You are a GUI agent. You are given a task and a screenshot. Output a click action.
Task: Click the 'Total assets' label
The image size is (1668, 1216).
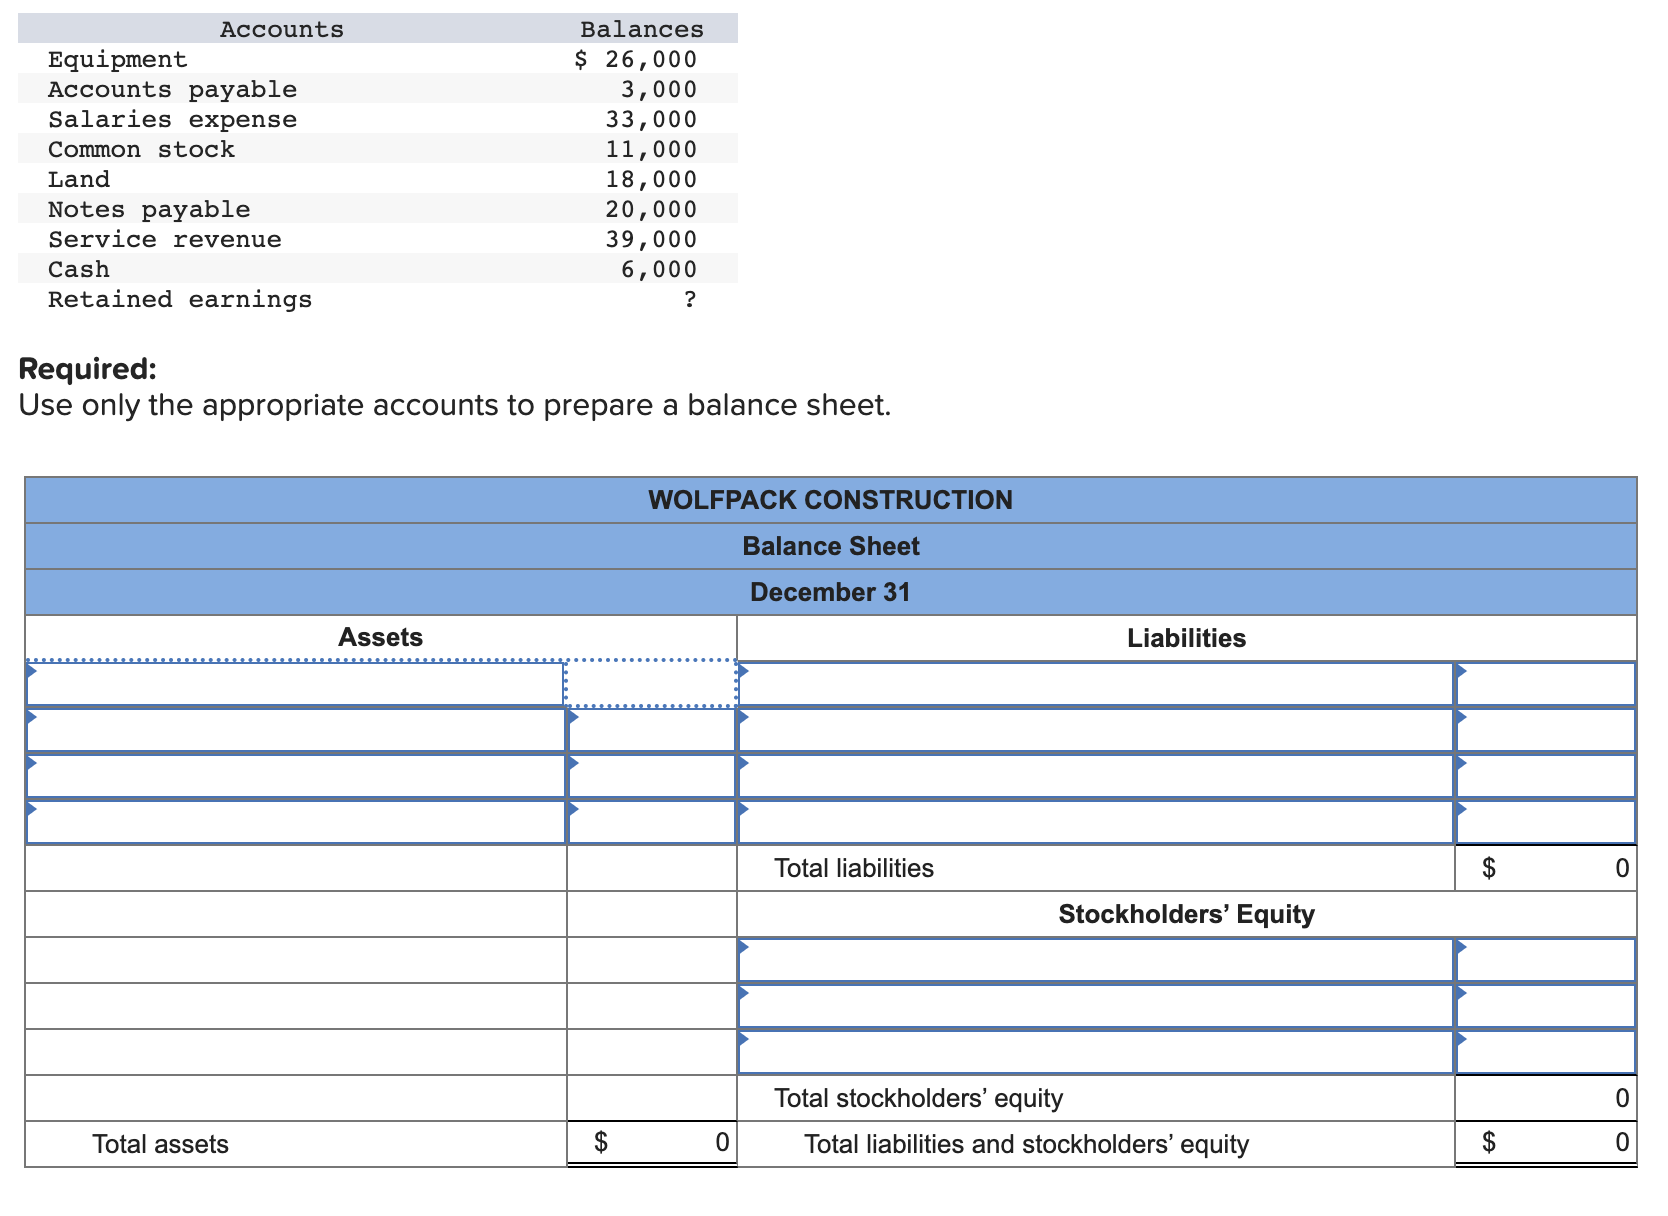point(160,1144)
